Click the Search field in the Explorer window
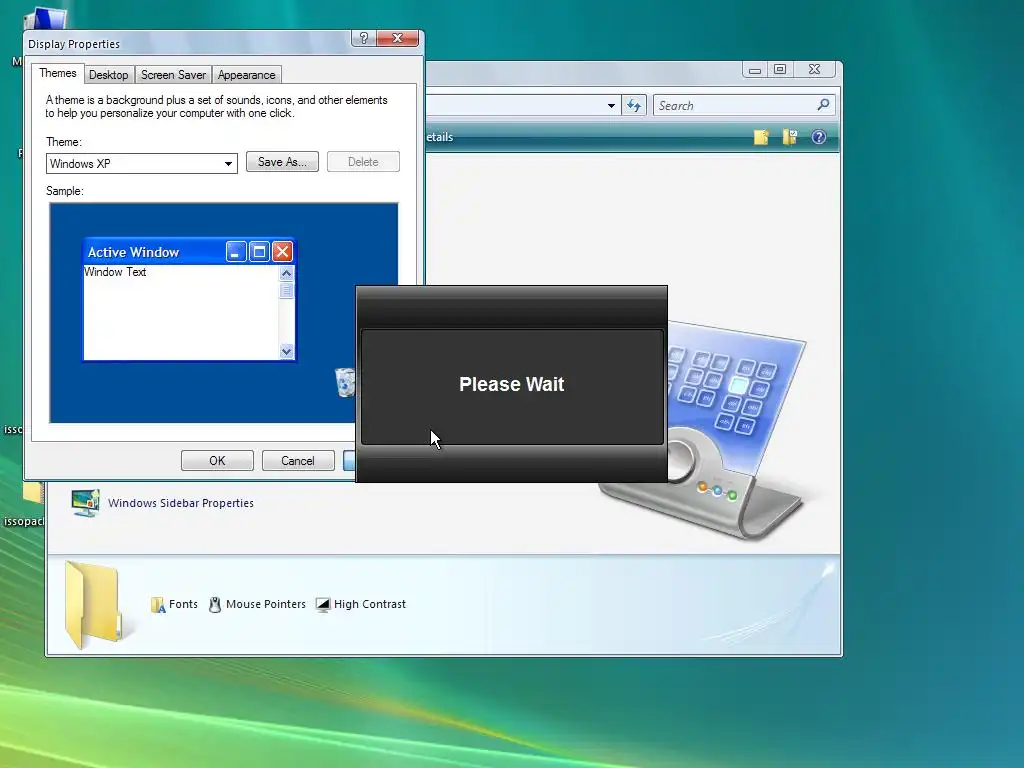This screenshot has height=768, width=1024. click(744, 105)
